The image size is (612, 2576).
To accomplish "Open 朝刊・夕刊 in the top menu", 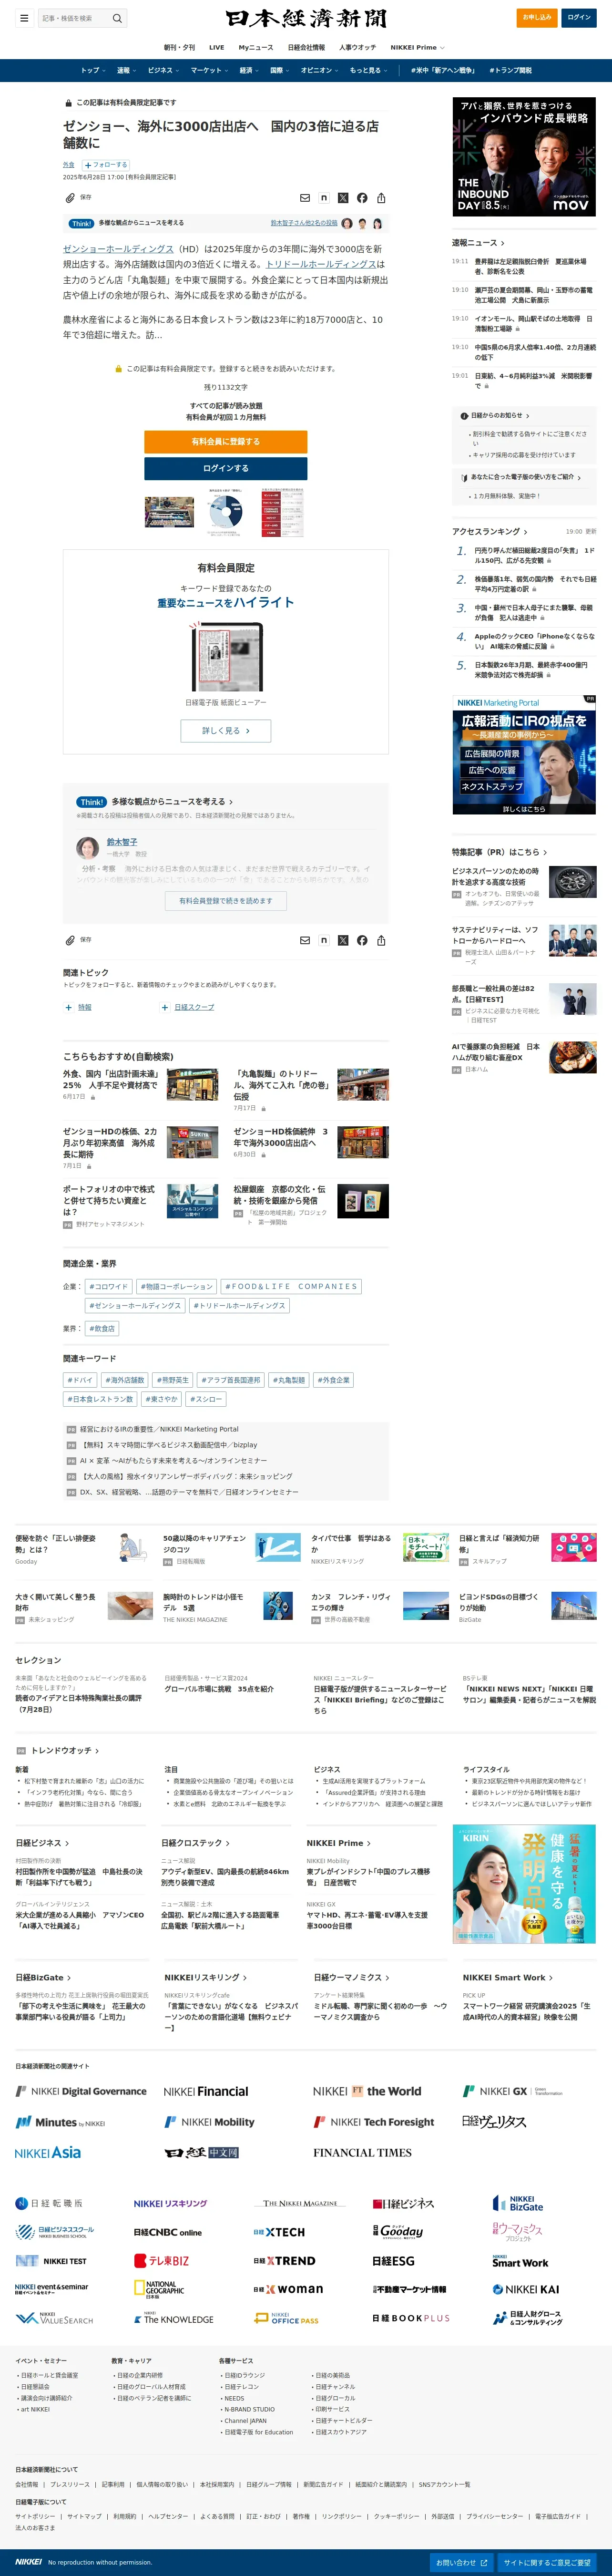I will (x=180, y=47).
